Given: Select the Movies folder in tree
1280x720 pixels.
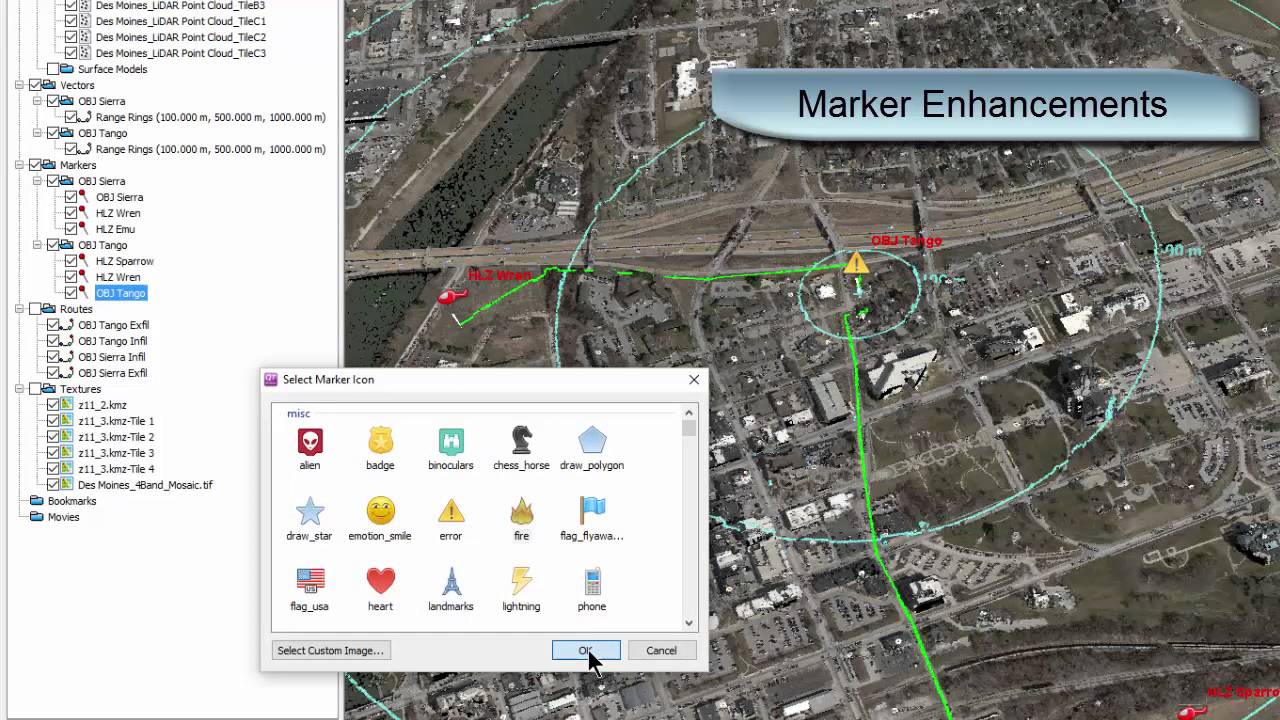Looking at the screenshot, I should [x=63, y=517].
